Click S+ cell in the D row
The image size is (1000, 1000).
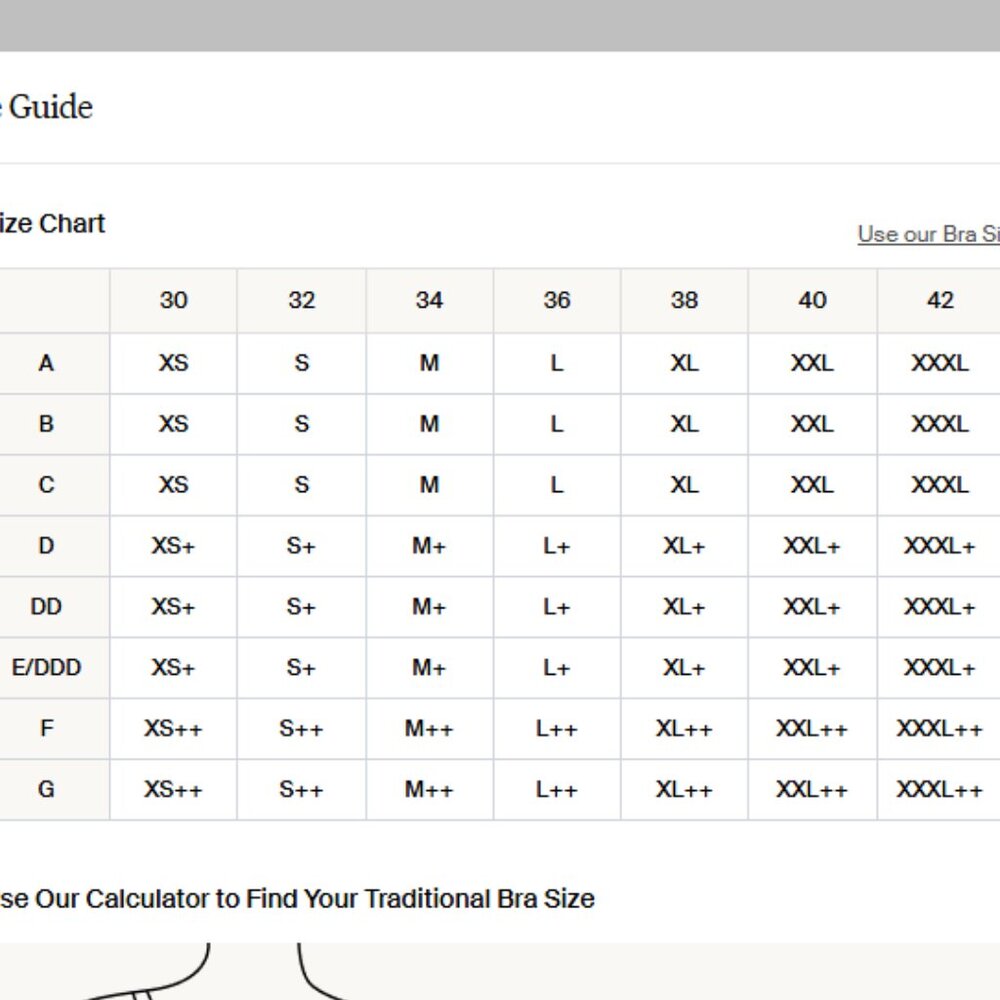pyautogui.click(x=301, y=546)
